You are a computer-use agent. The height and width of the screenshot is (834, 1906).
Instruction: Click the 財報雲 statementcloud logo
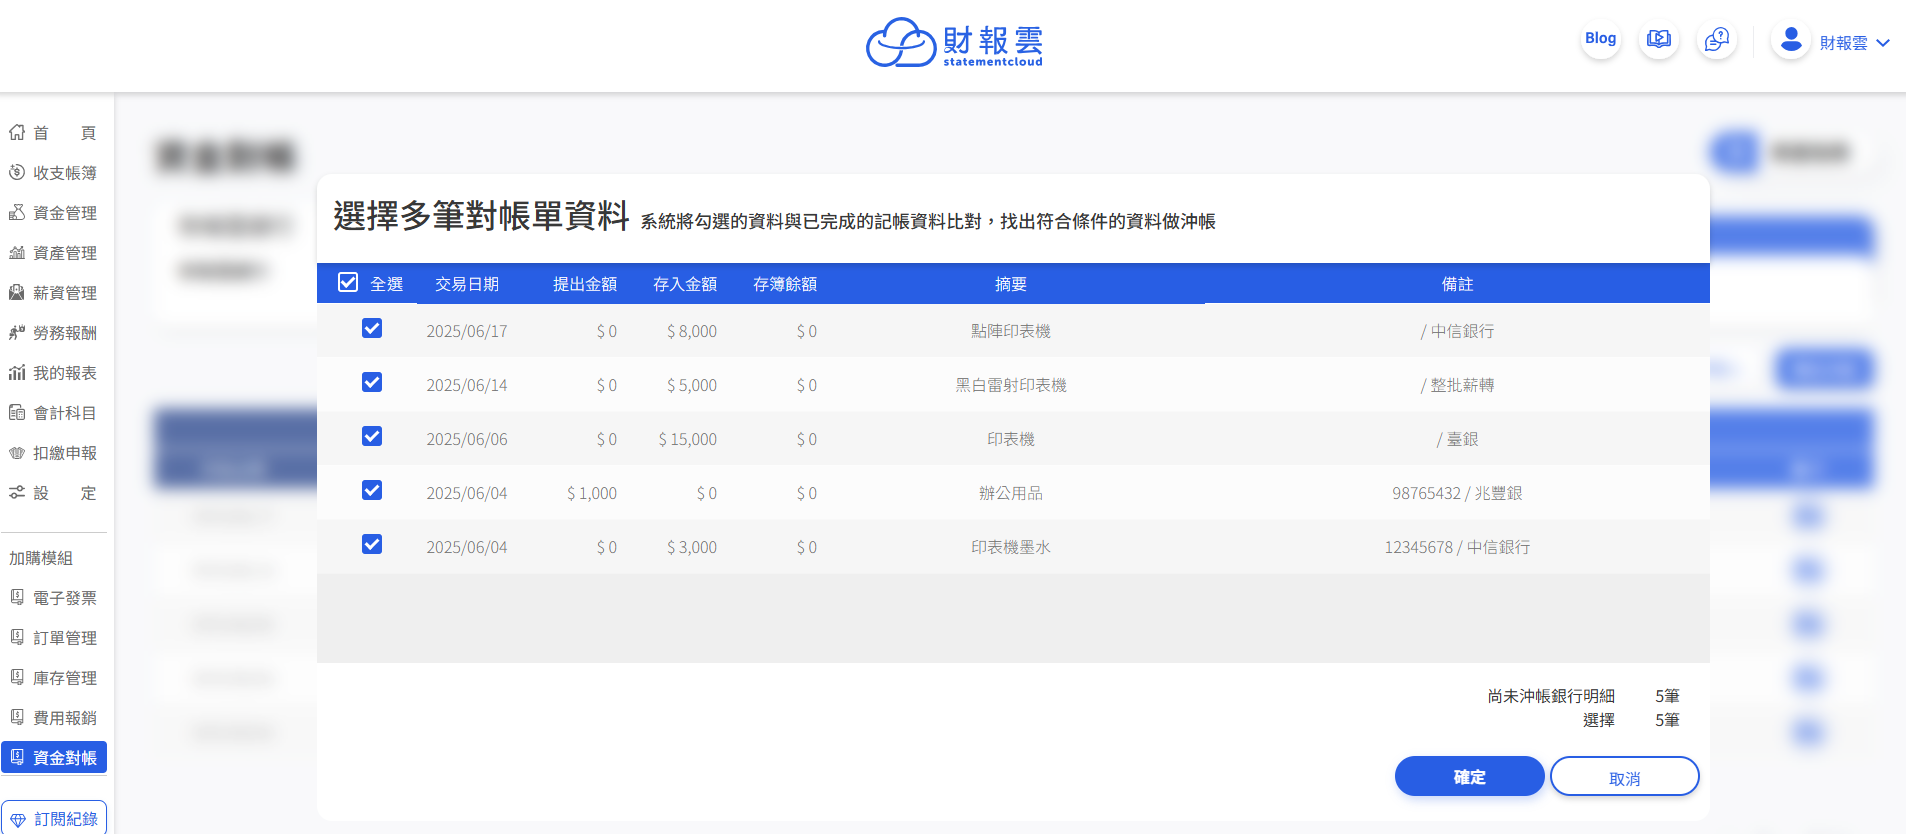click(954, 43)
